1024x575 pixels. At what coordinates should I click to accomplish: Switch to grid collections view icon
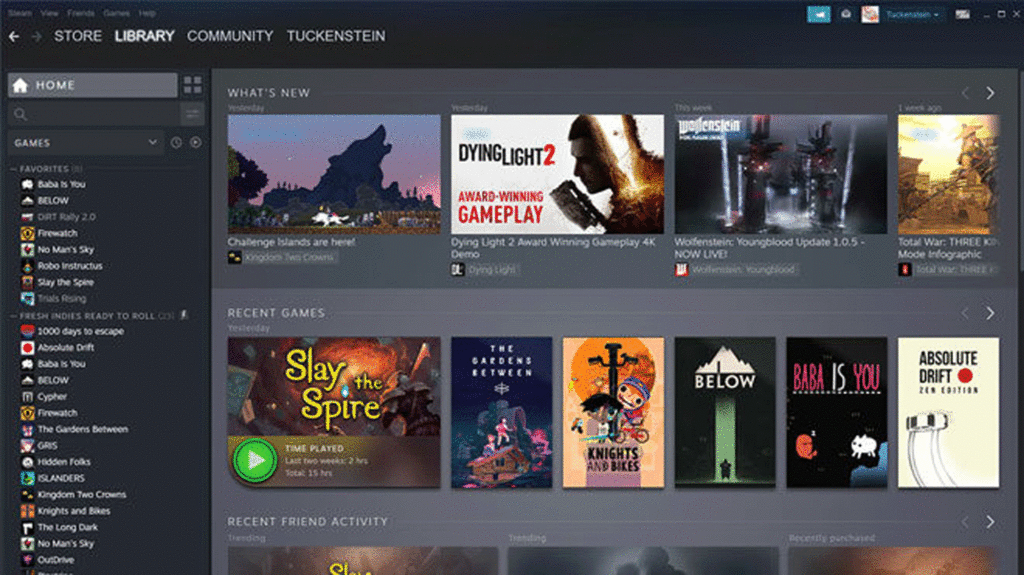coord(193,85)
